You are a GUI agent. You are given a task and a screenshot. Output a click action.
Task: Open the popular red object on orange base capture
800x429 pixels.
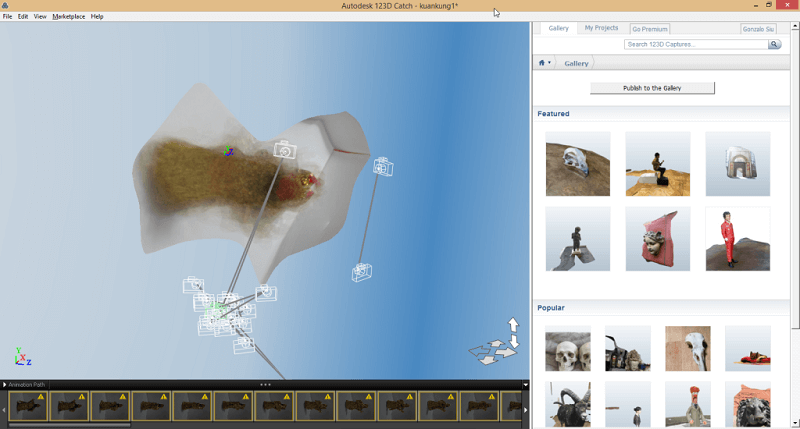point(748,348)
